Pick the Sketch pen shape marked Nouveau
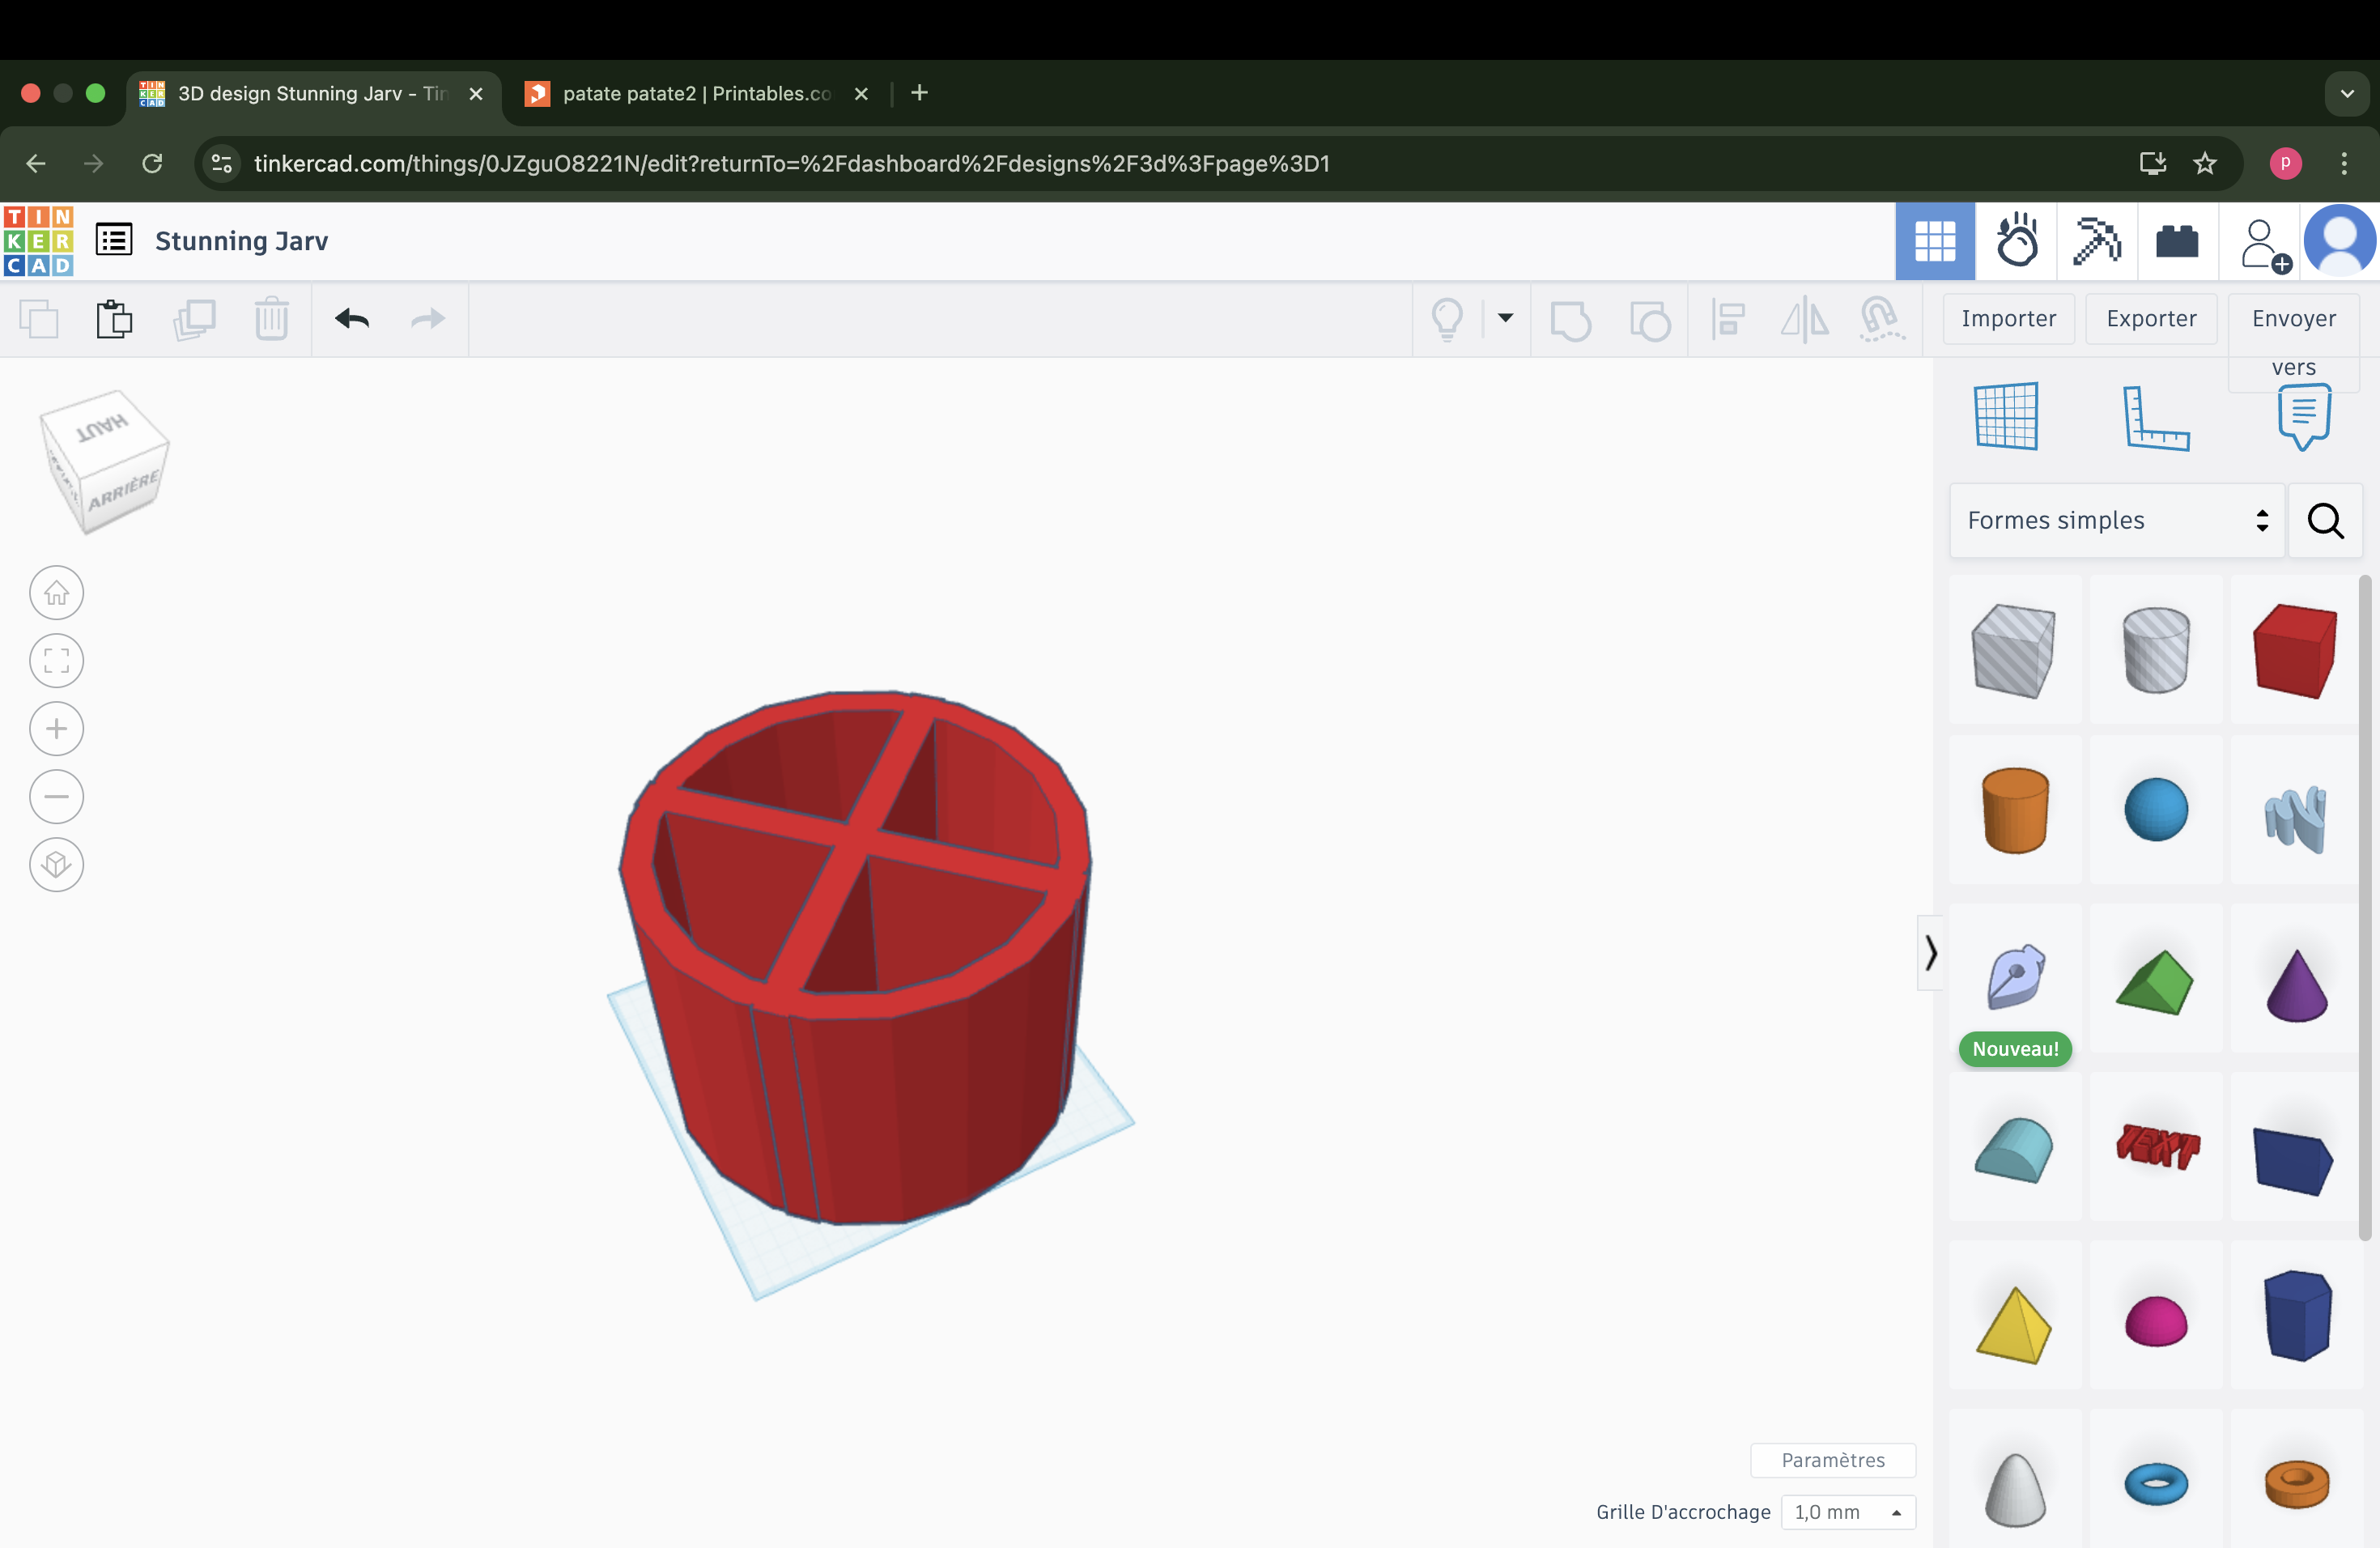The width and height of the screenshot is (2380, 1548). click(x=2014, y=977)
